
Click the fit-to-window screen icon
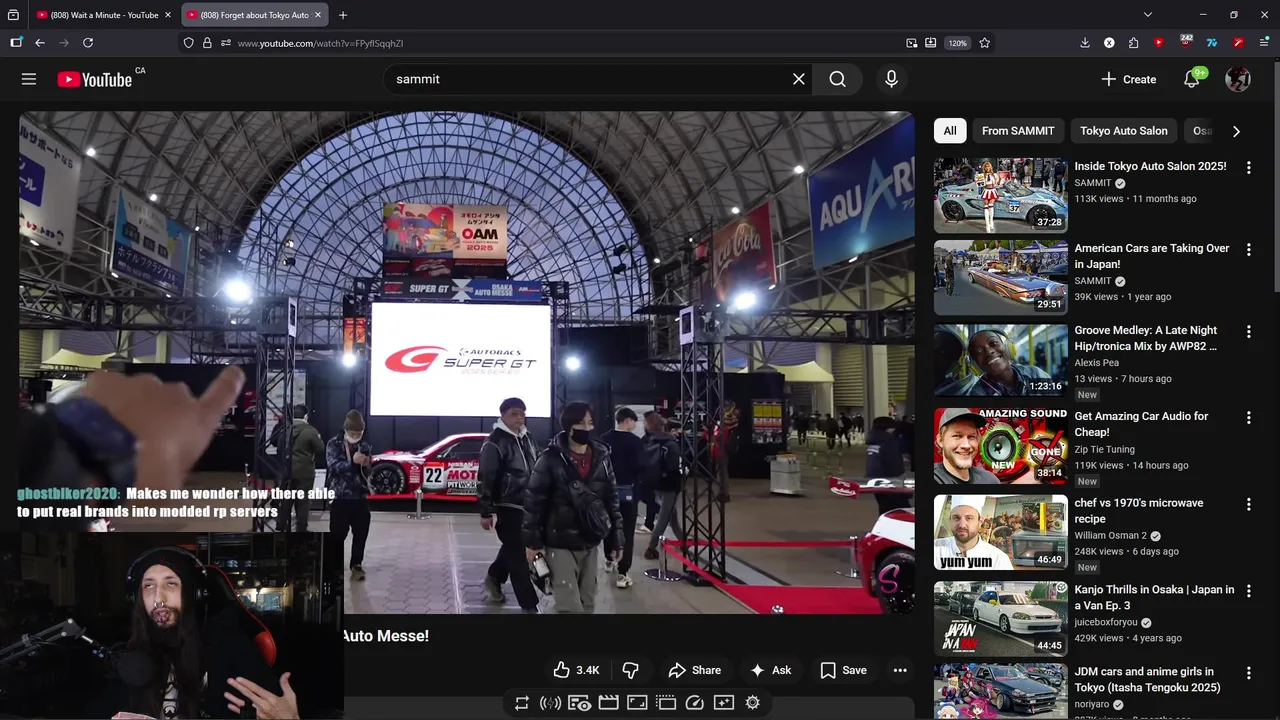(637, 703)
